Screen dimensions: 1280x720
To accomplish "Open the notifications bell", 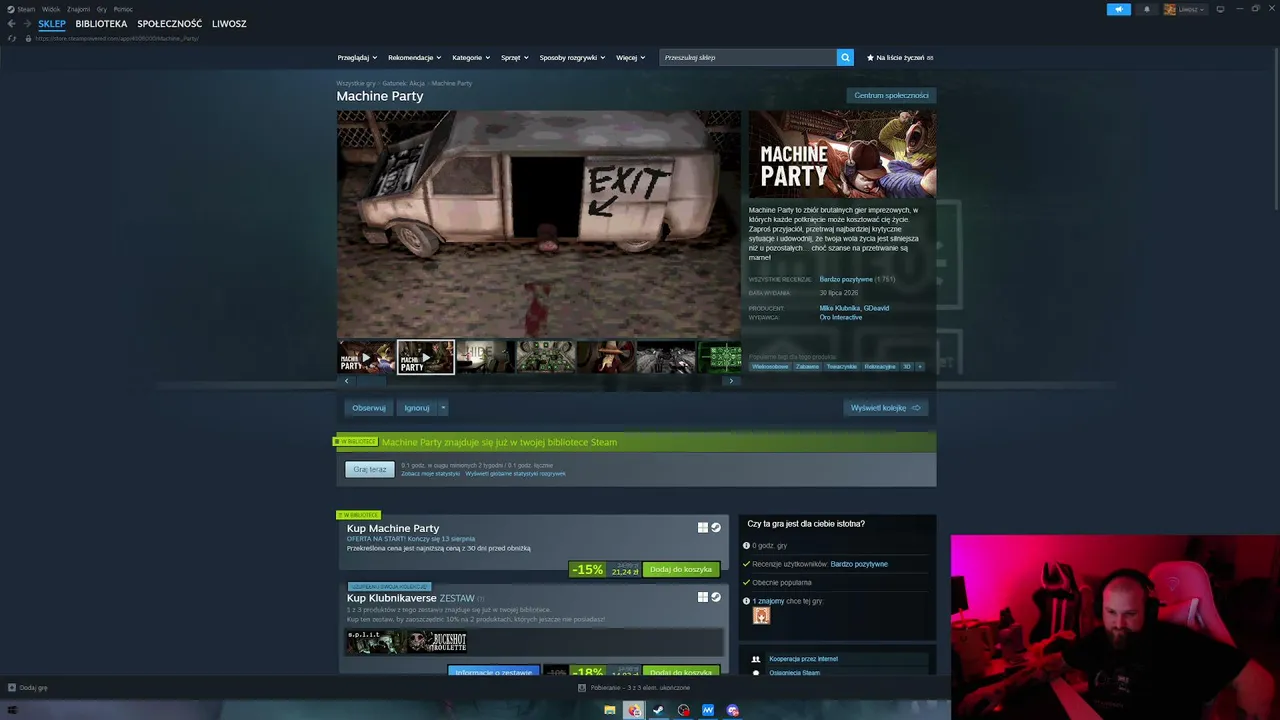I will 1147,9.
